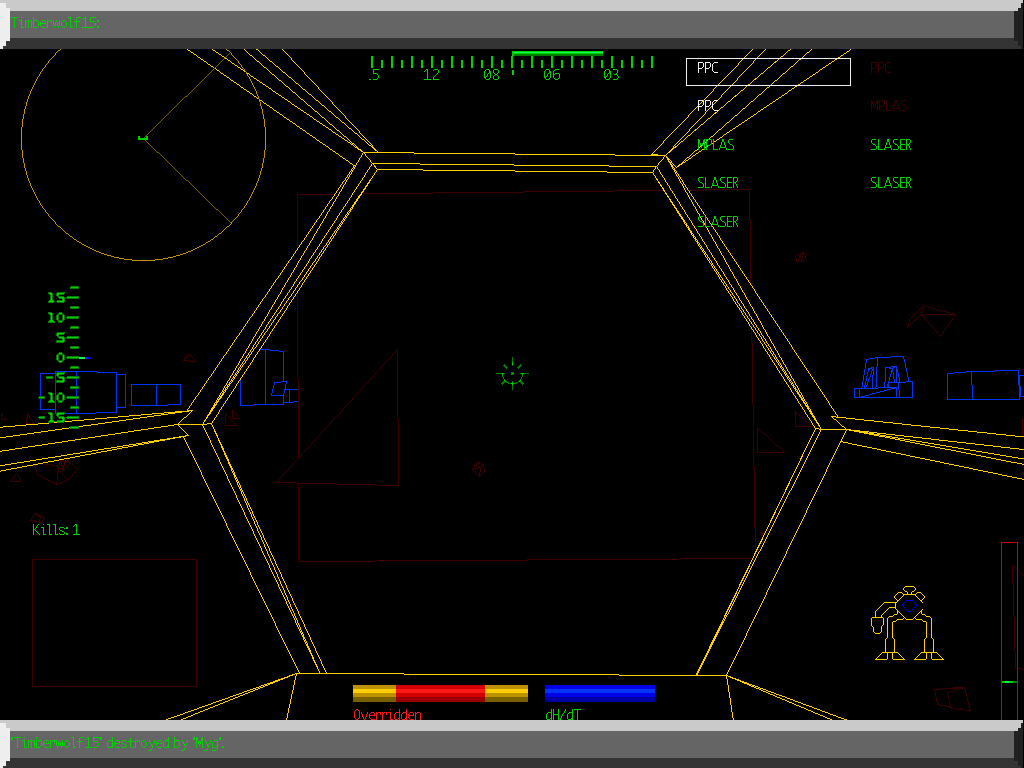Click the green blip on the radar

142,137
